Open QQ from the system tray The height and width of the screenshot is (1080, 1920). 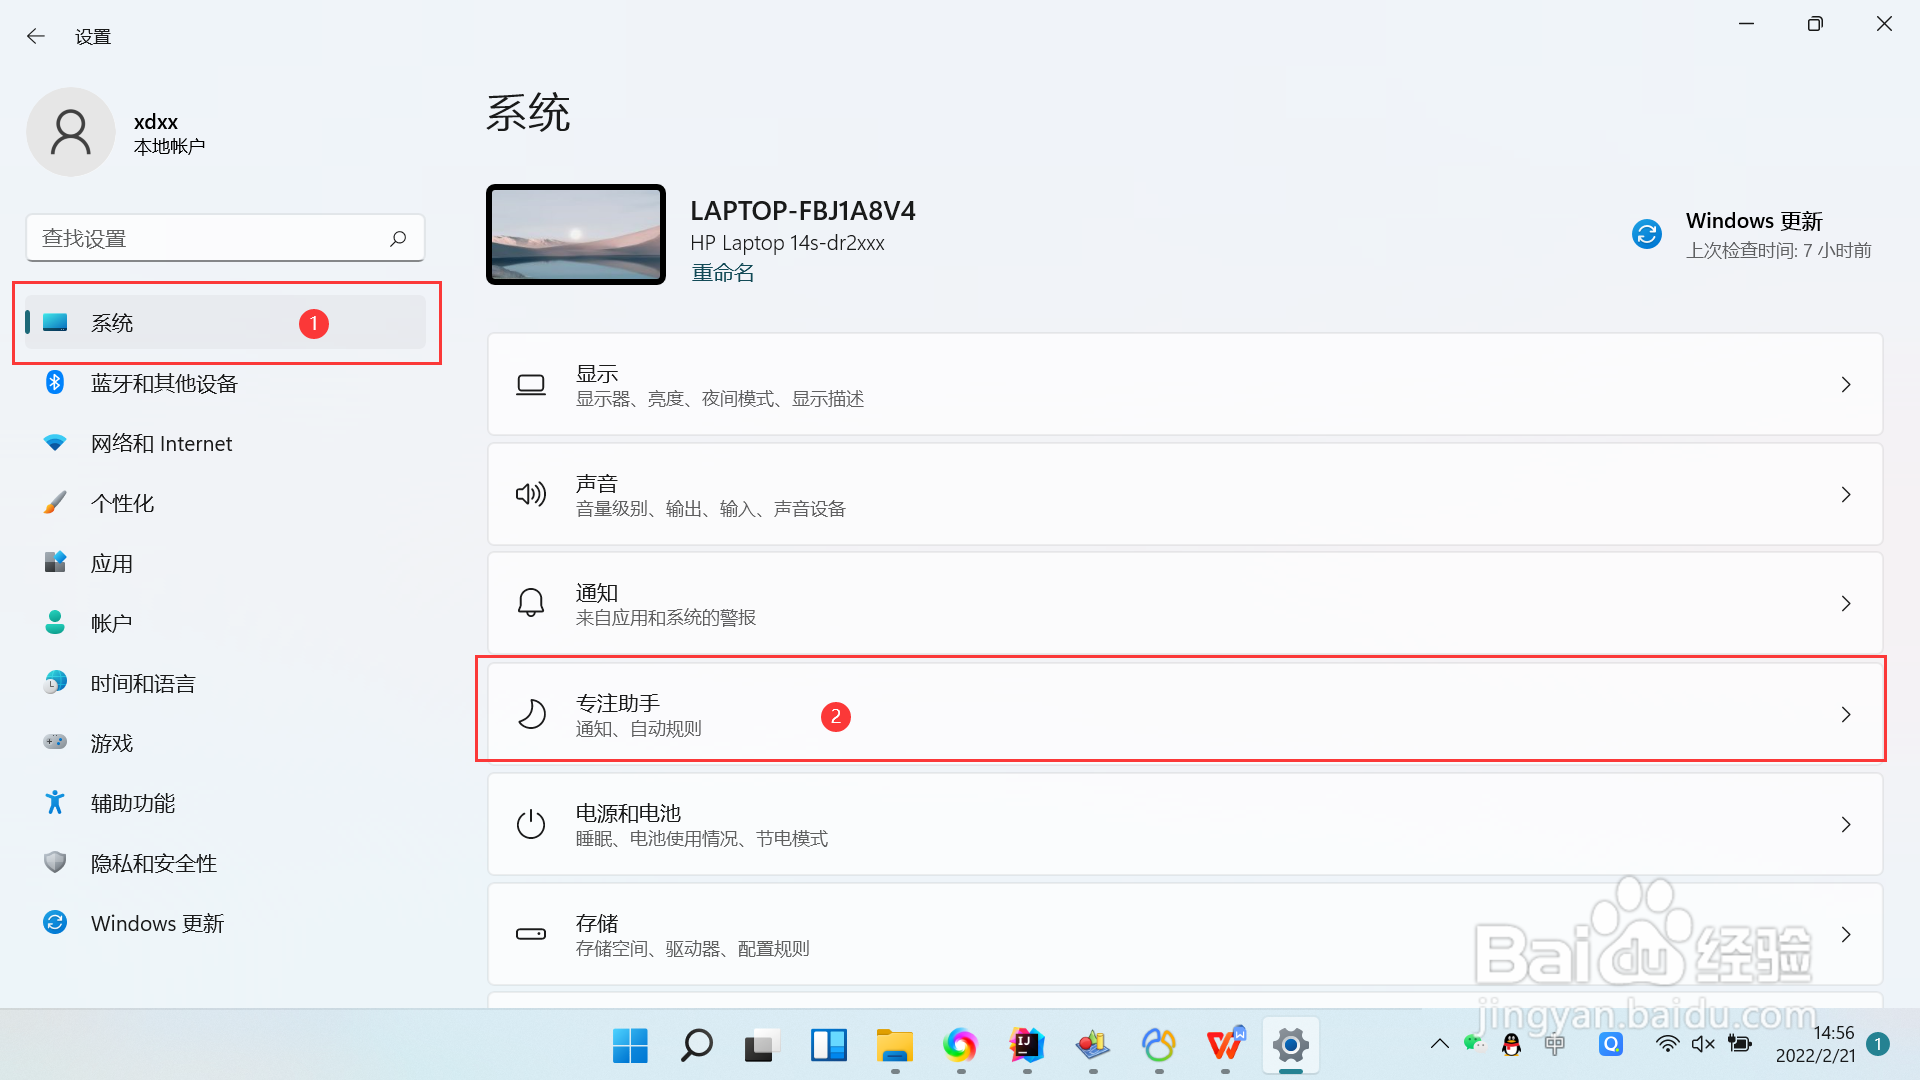point(1510,1044)
